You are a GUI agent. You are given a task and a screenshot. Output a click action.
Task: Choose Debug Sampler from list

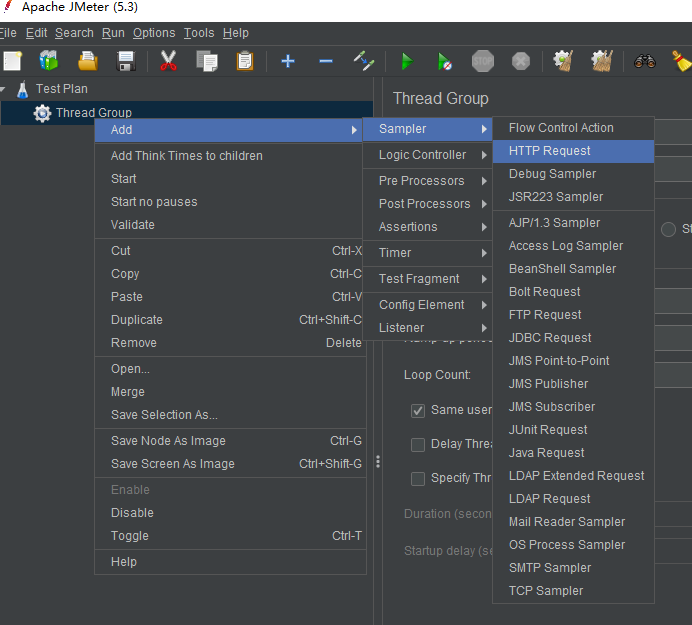tap(573, 174)
